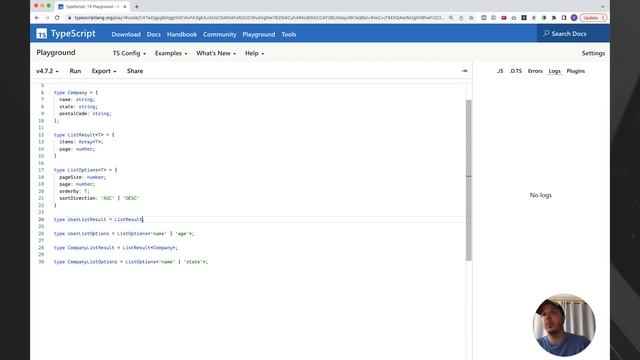The height and width of the screenshot is (360, 640).
Task: Click the 'type CompanyListOptions' code line
Action: [x=131, y=262]
